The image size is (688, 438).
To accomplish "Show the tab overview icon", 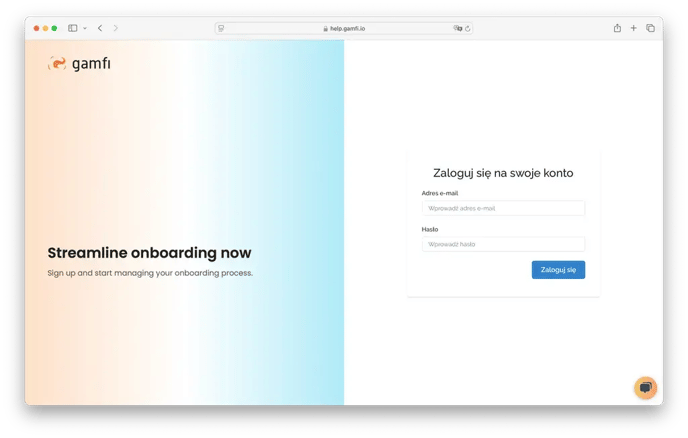I will 650,28.
